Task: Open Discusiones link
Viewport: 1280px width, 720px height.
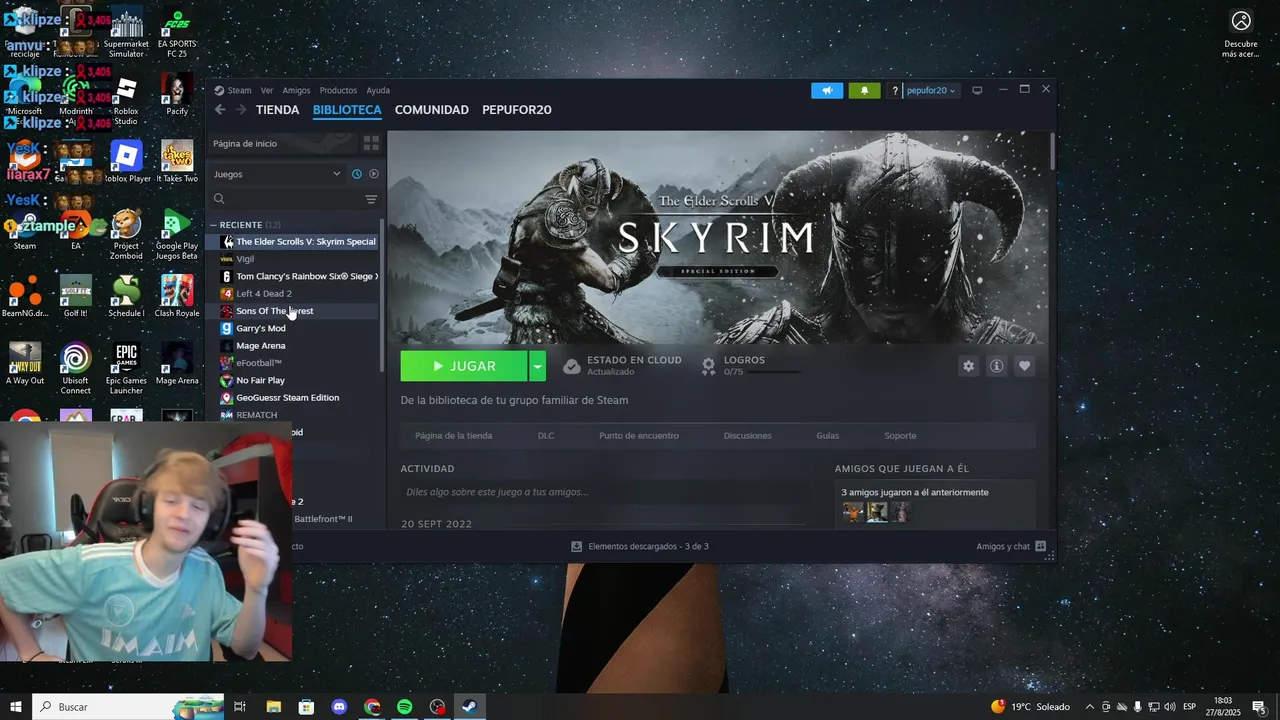Action: click(748, 436)
